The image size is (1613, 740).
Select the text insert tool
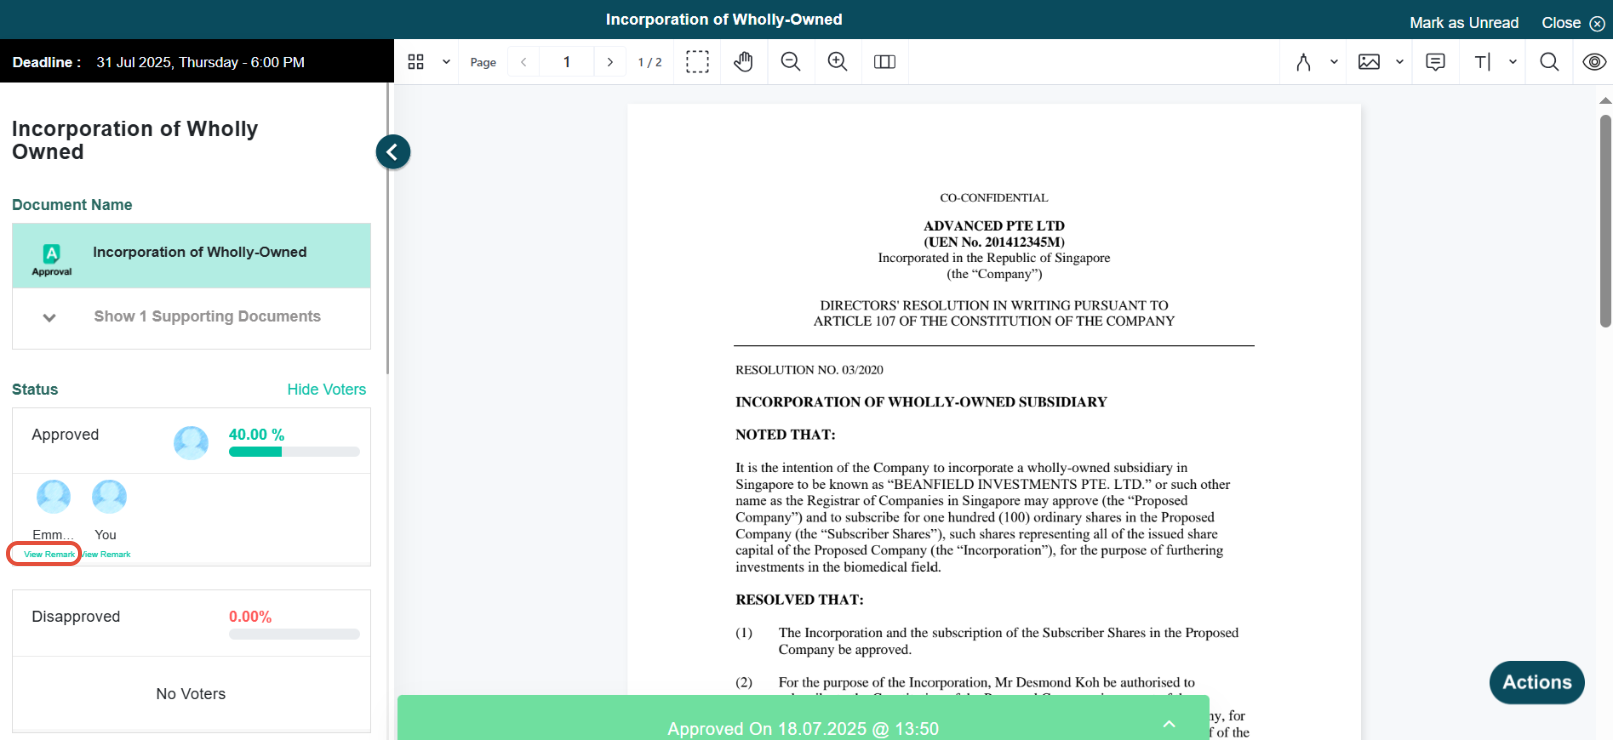coord(1482,62)
